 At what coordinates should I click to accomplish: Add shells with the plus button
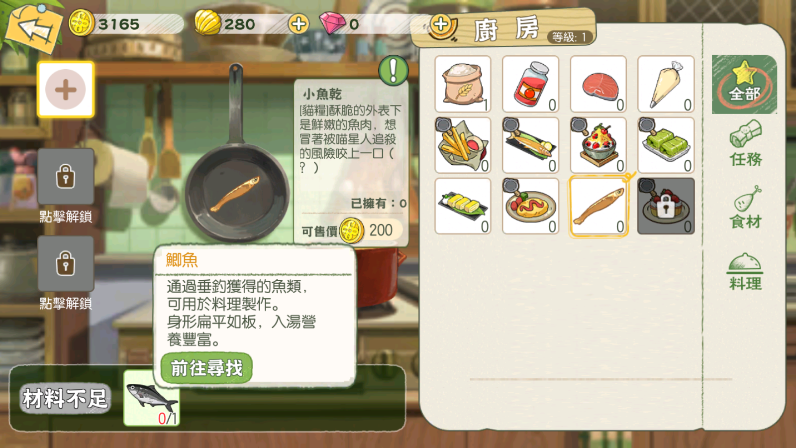pyautogui.click(x=298, y=24)
